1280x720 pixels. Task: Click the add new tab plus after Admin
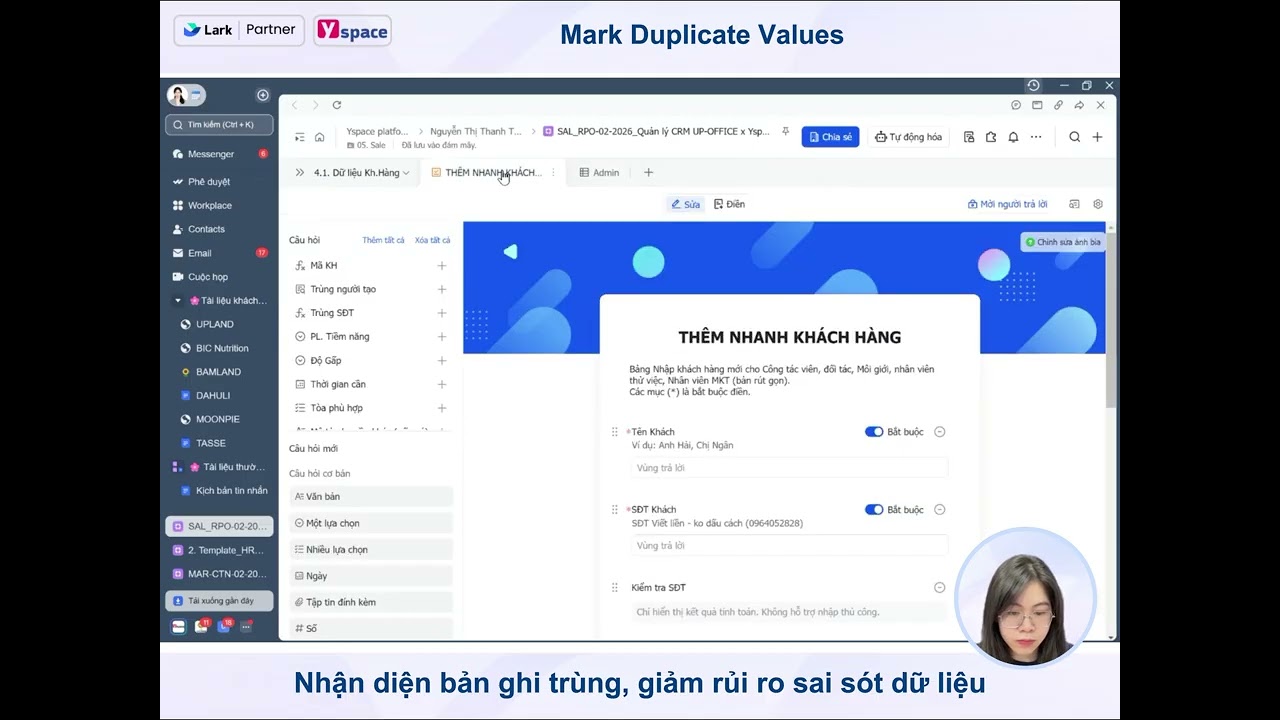pos(648,173)
